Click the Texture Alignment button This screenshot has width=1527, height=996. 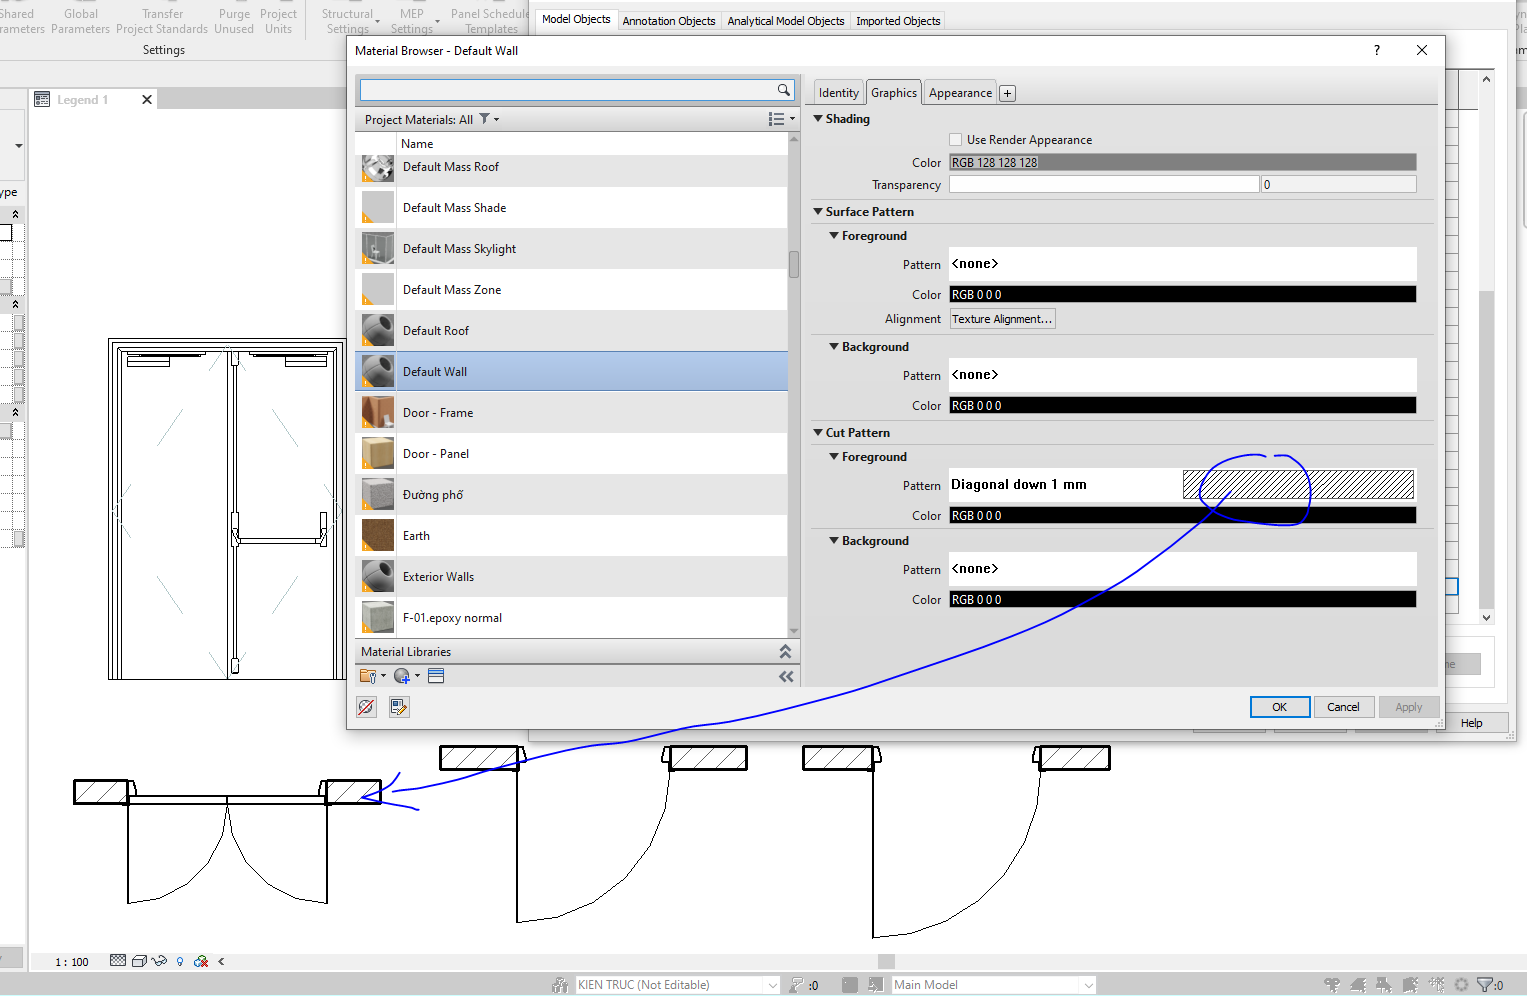pyautogui.click(x=1002, y=319)
